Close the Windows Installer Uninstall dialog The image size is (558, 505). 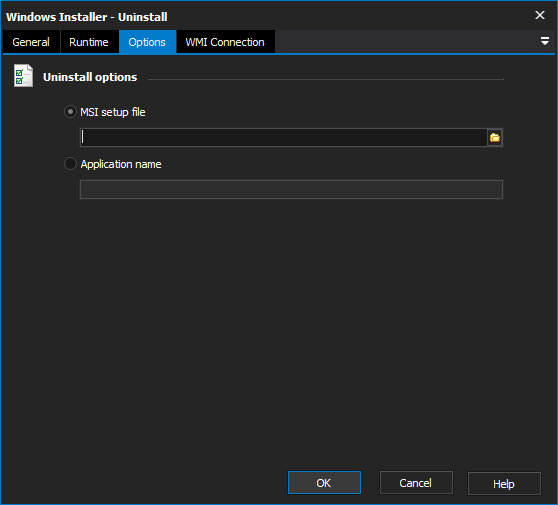[x=540, y=15]
